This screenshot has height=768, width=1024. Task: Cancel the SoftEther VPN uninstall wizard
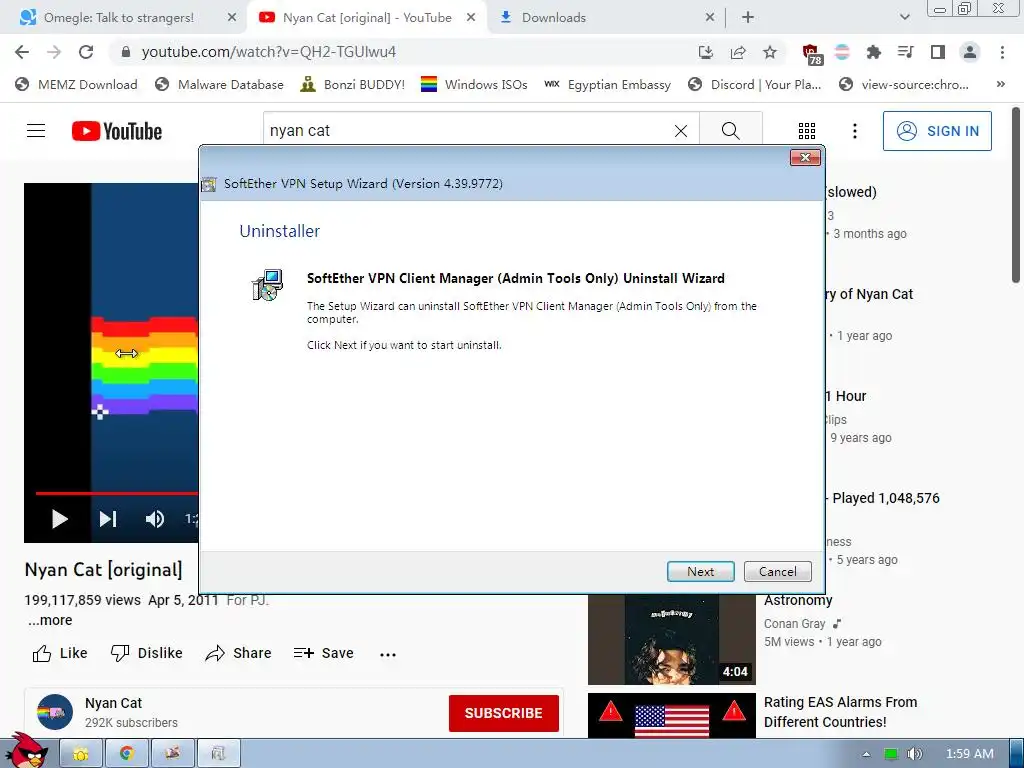(x=777, y=571)
